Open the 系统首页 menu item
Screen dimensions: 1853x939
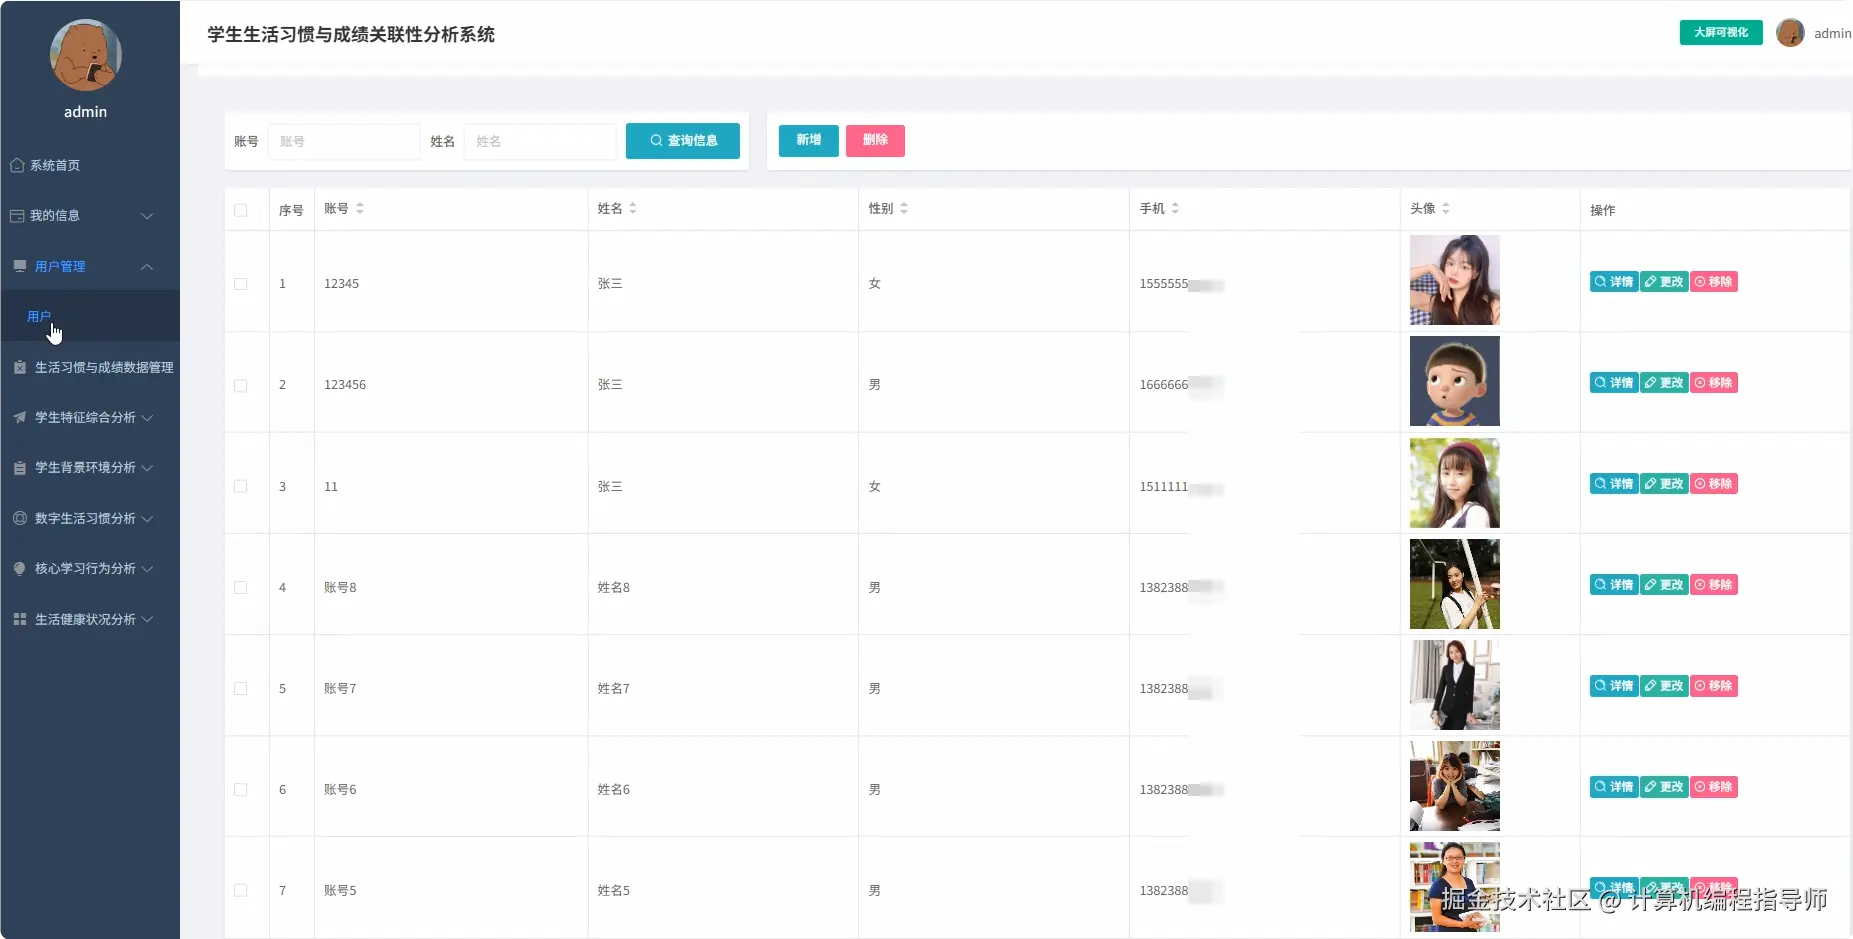pos(90,165)
